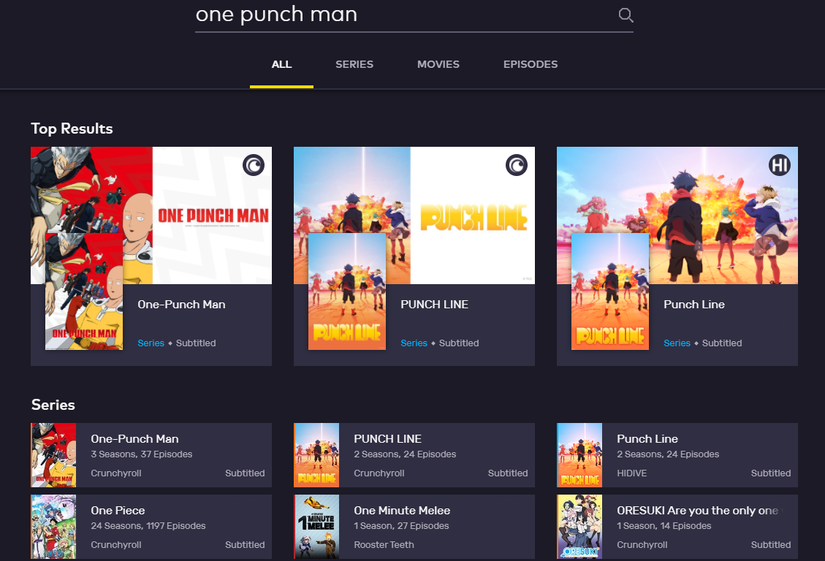
Task: Open 'PUNCH LINE' series row title
Action: click(x=388, y=439)
